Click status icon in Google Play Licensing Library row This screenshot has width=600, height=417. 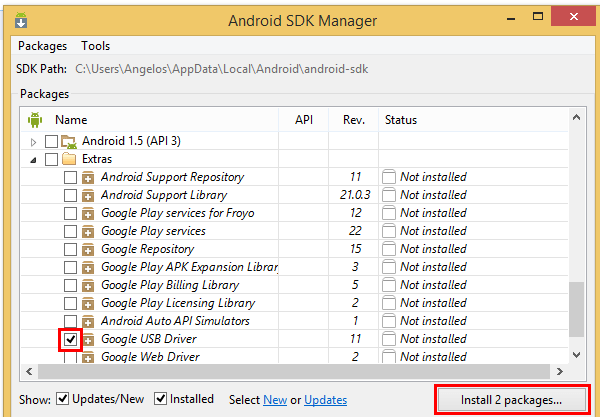coord(389,303)
